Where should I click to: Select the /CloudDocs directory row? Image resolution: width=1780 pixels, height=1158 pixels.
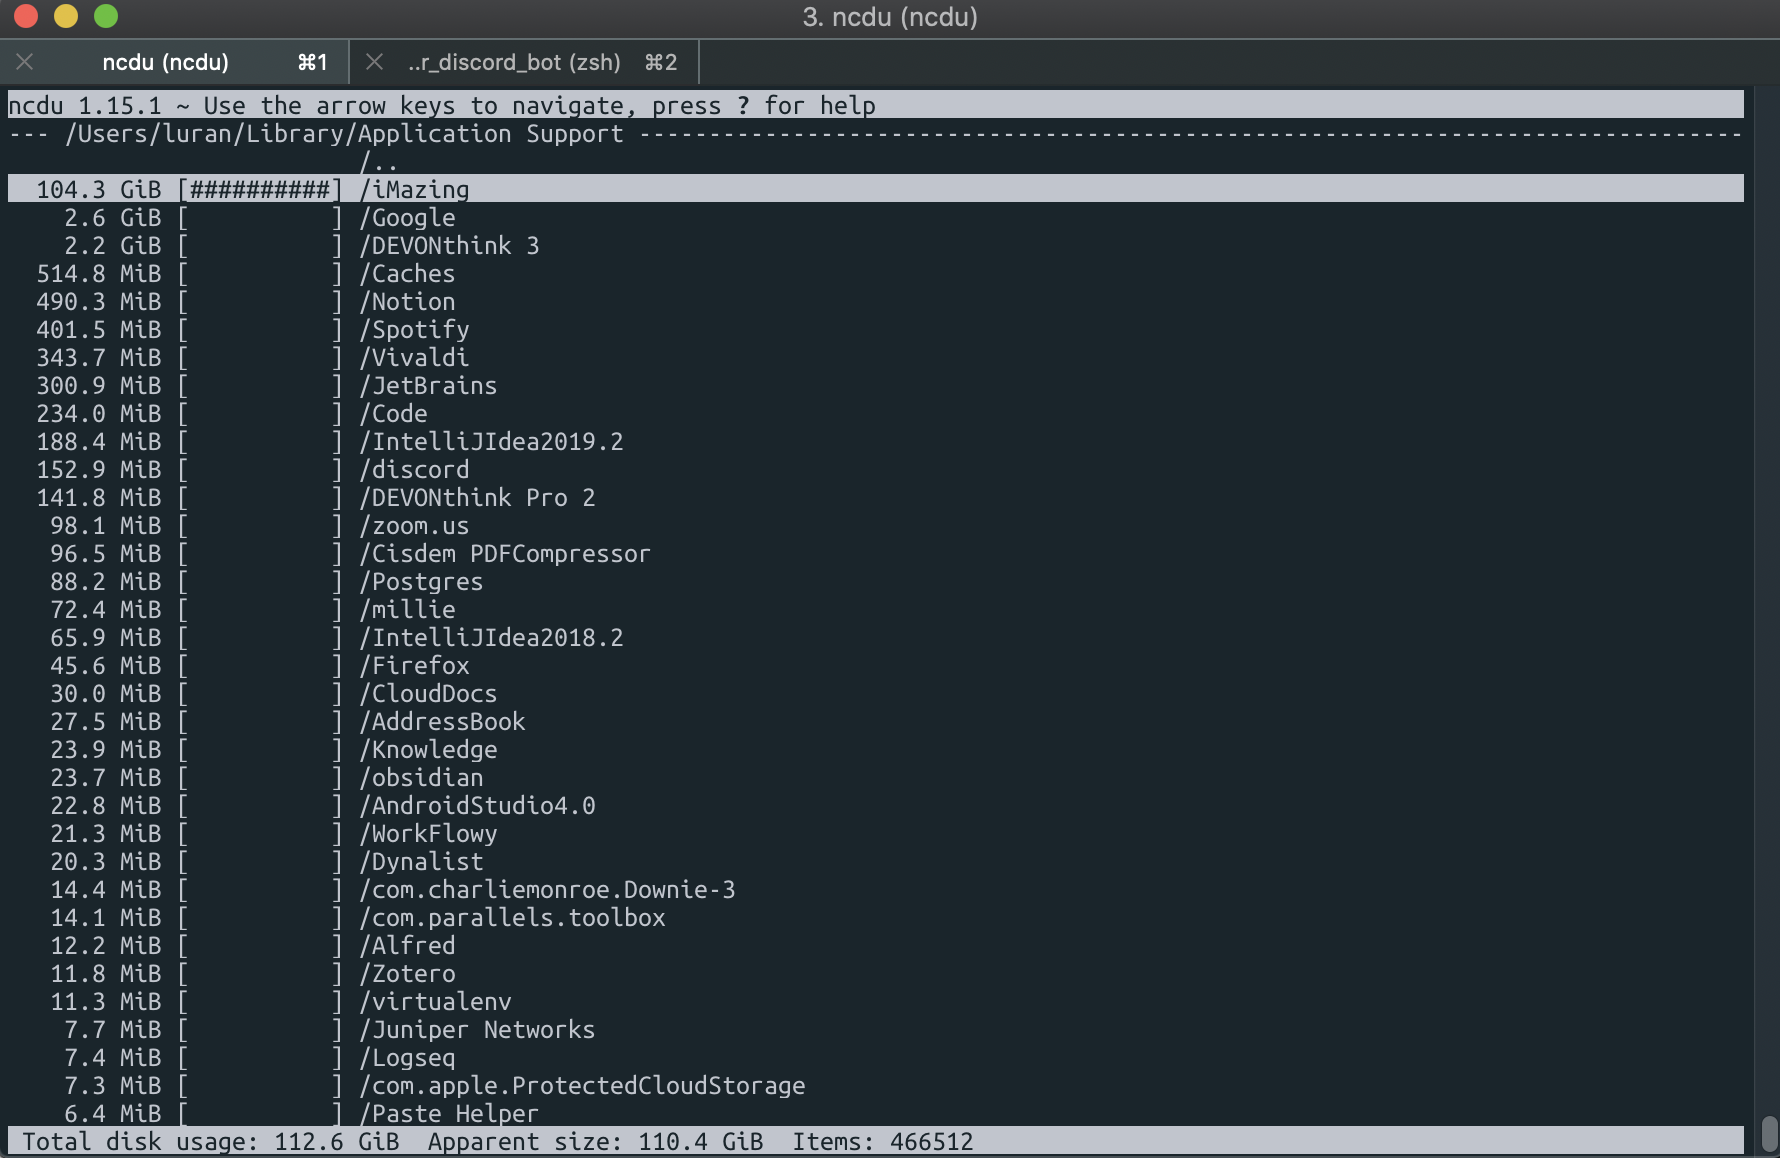(x=876, y=693)
